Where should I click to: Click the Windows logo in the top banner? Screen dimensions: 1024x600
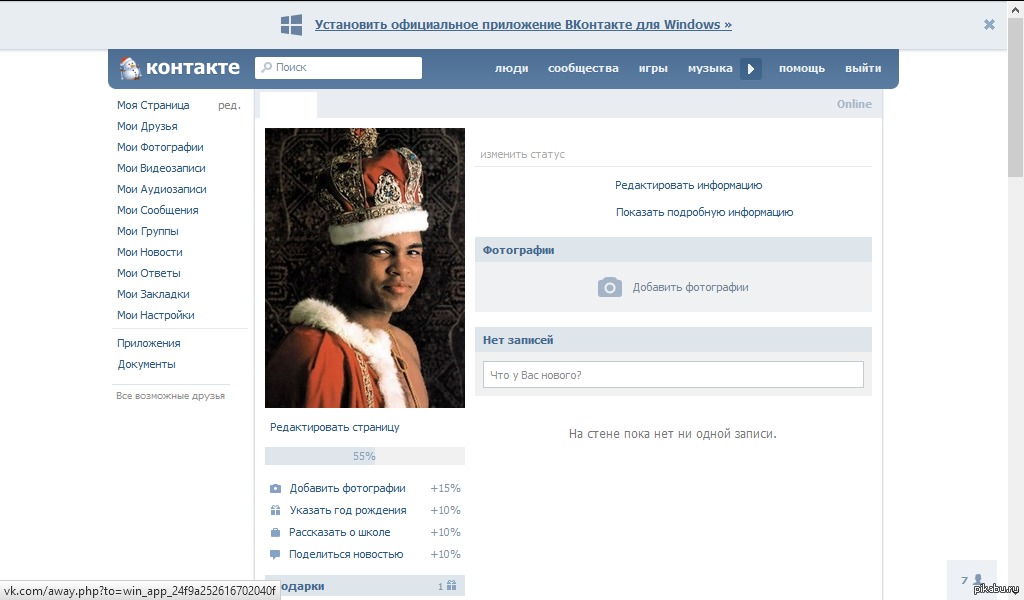coord(291,25)
